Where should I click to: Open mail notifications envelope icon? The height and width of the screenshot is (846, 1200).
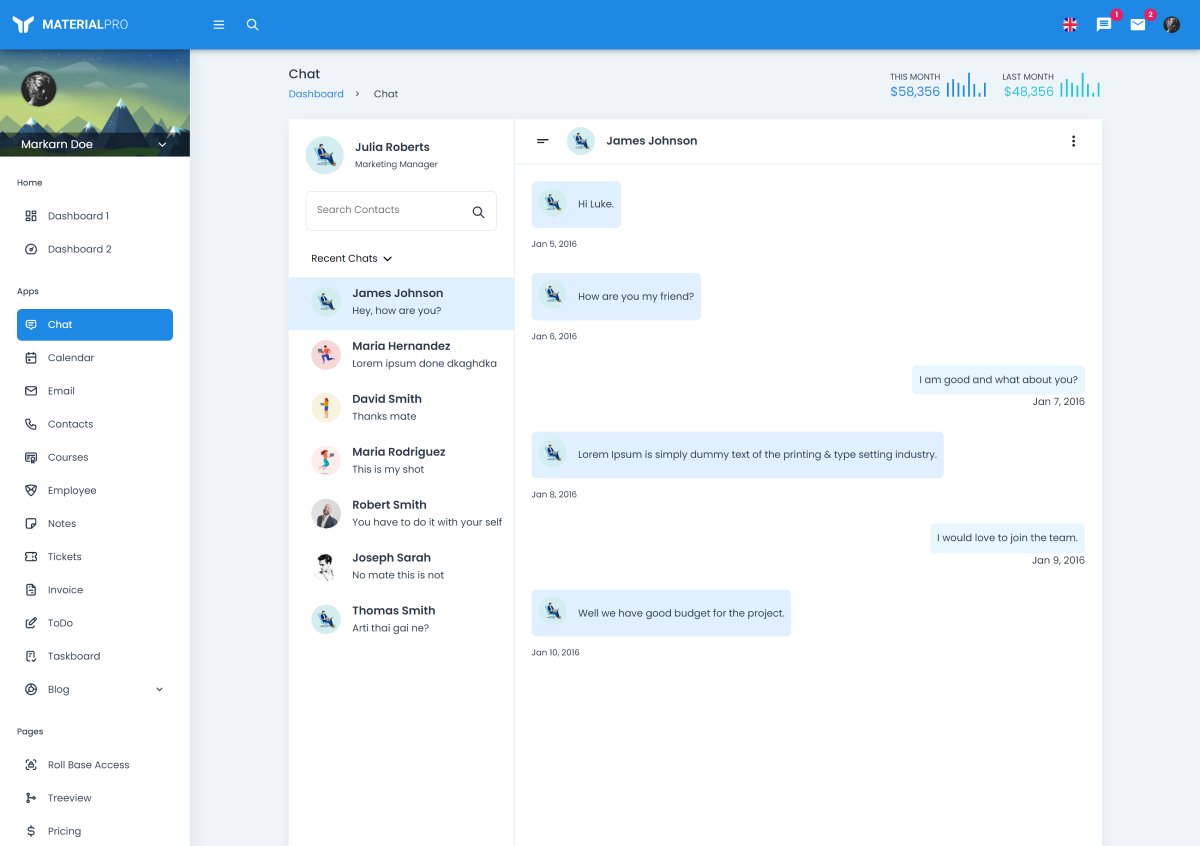point(1138,25)
